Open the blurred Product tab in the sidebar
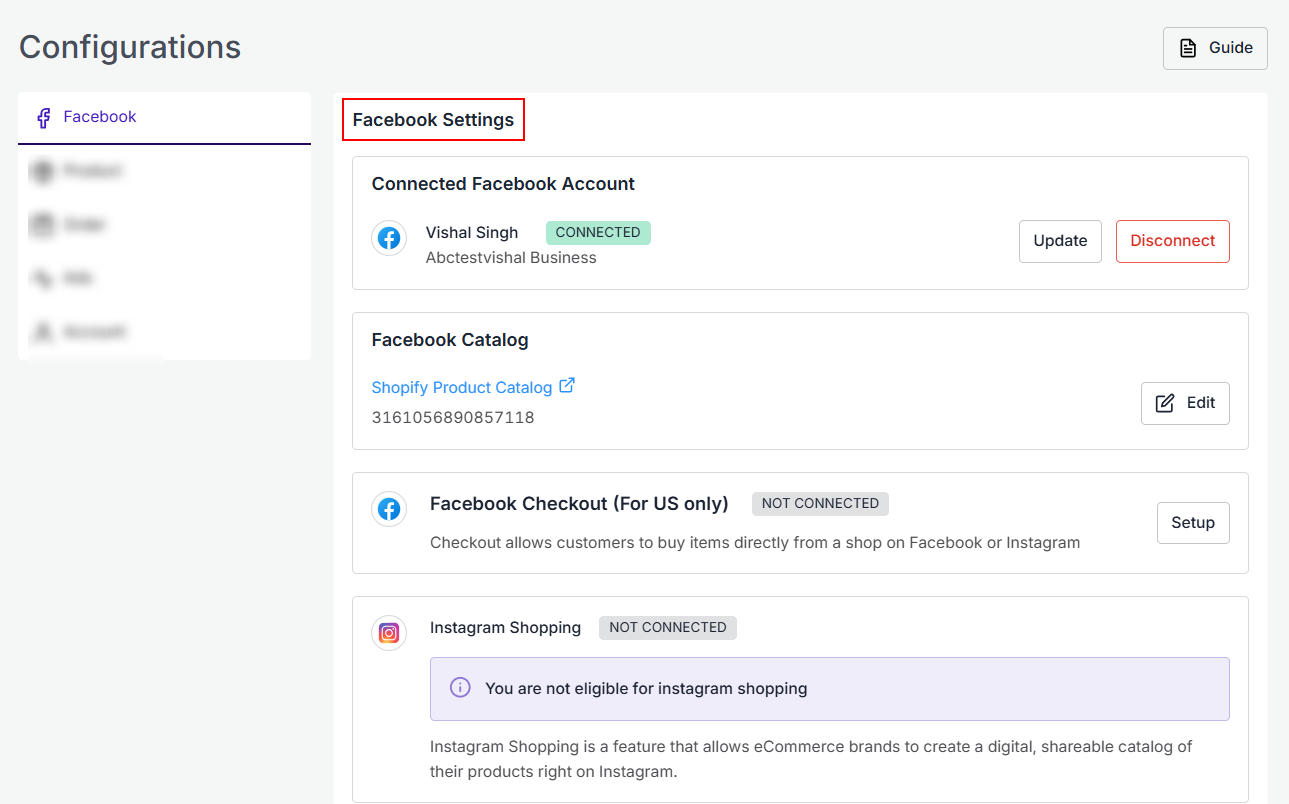Viewport: 1289px width, 804px height. pyautogui.click(x=92, y=172)
